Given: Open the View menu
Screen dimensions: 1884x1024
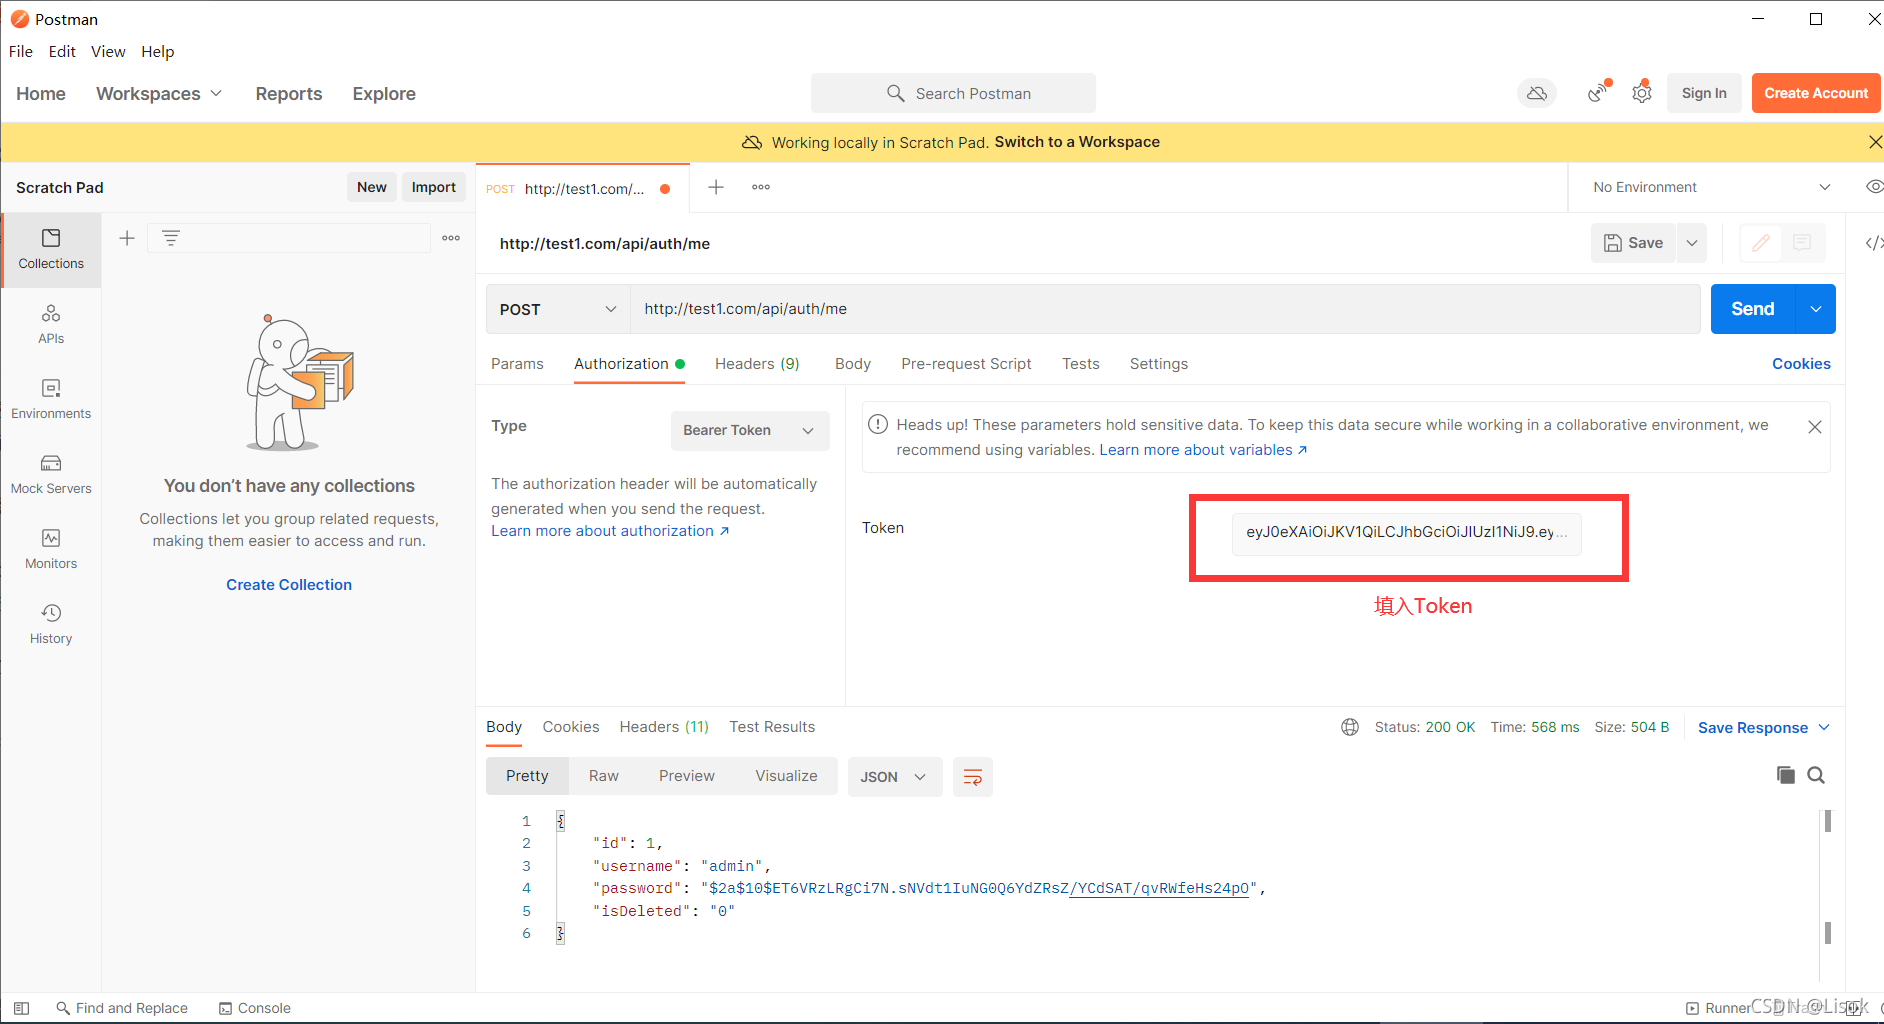Looking at the screenshot, I should click(108, 52).
